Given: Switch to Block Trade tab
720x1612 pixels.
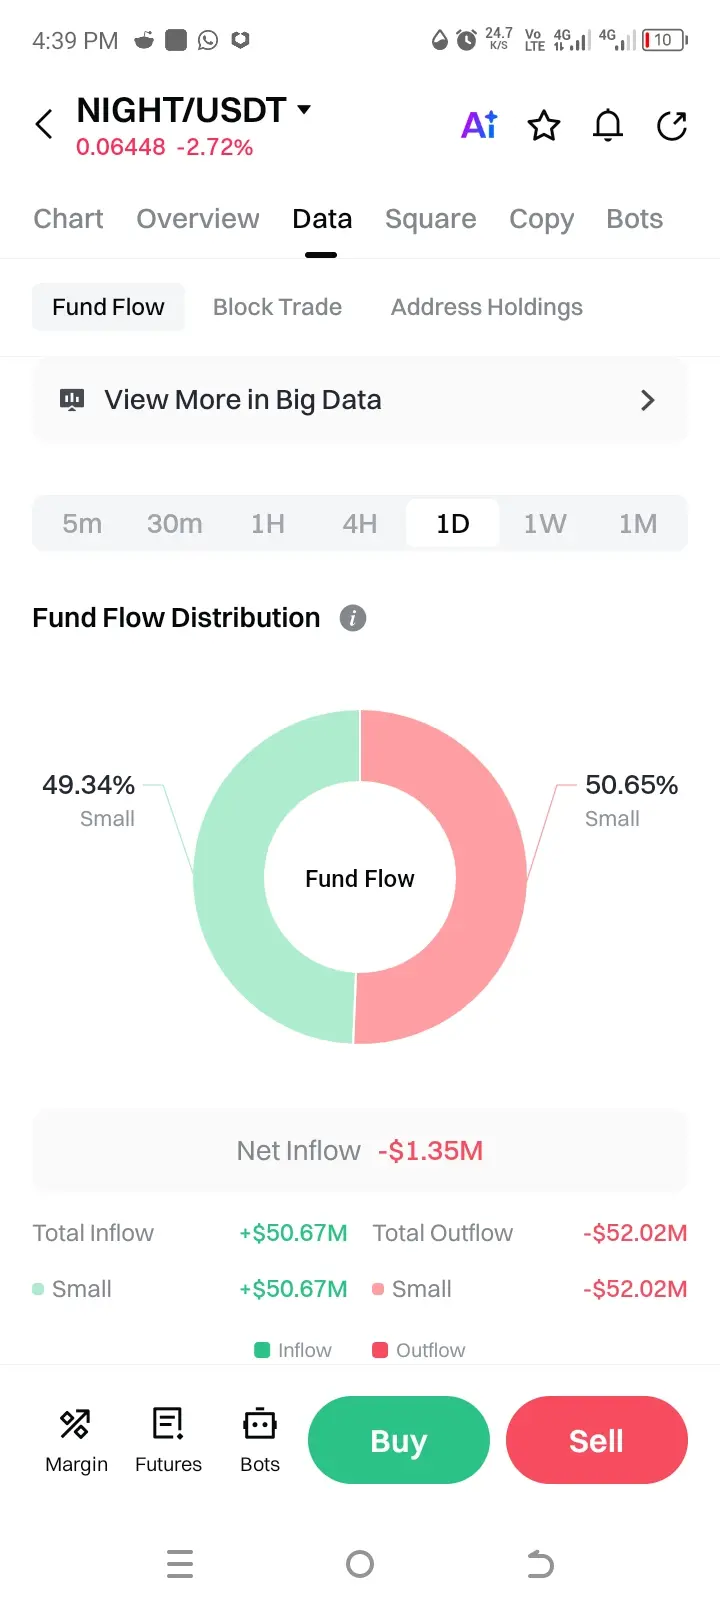Looking at the screenshot, I should coord(277,307).
